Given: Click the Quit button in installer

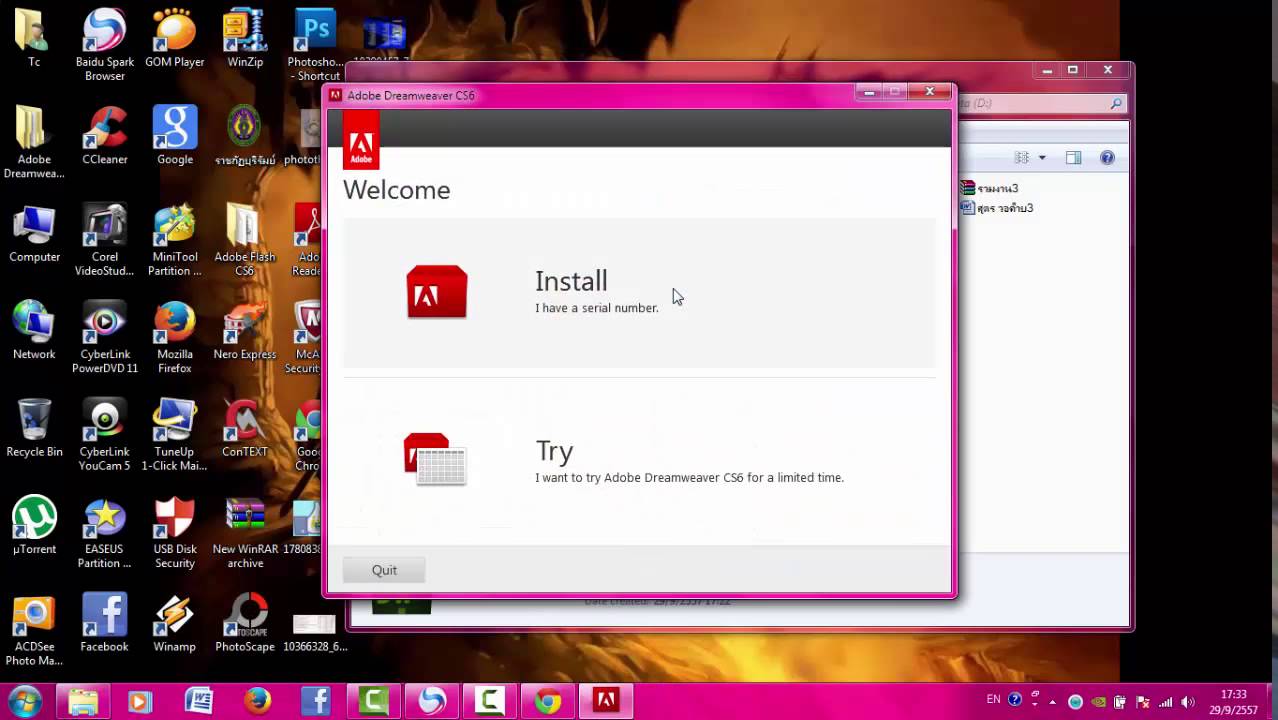Looking at the screenshot, I should [384, 570].
